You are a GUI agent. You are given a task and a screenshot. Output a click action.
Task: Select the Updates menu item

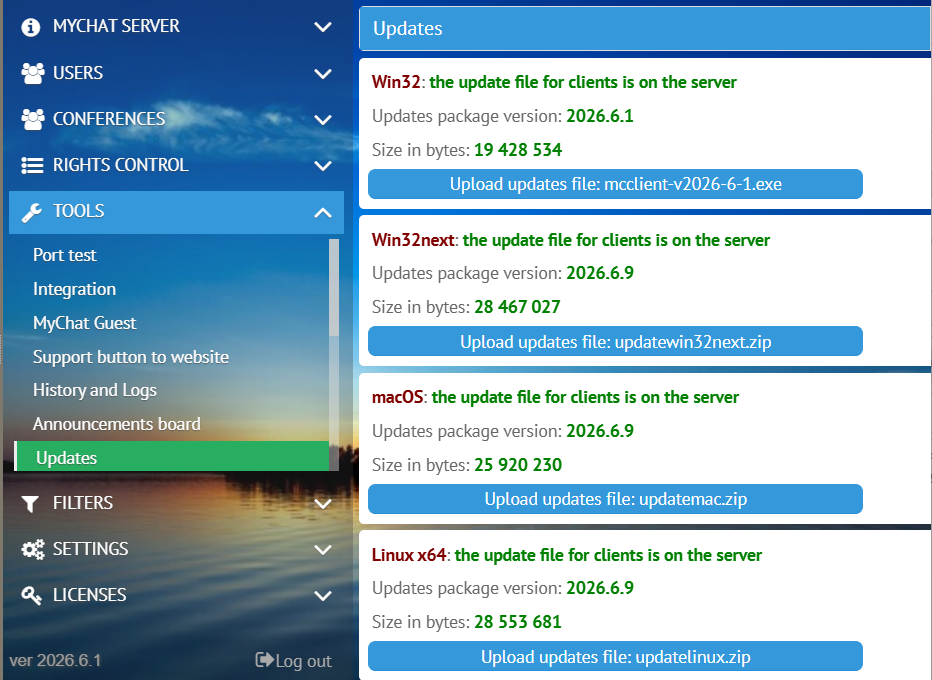tap(172, 457)
